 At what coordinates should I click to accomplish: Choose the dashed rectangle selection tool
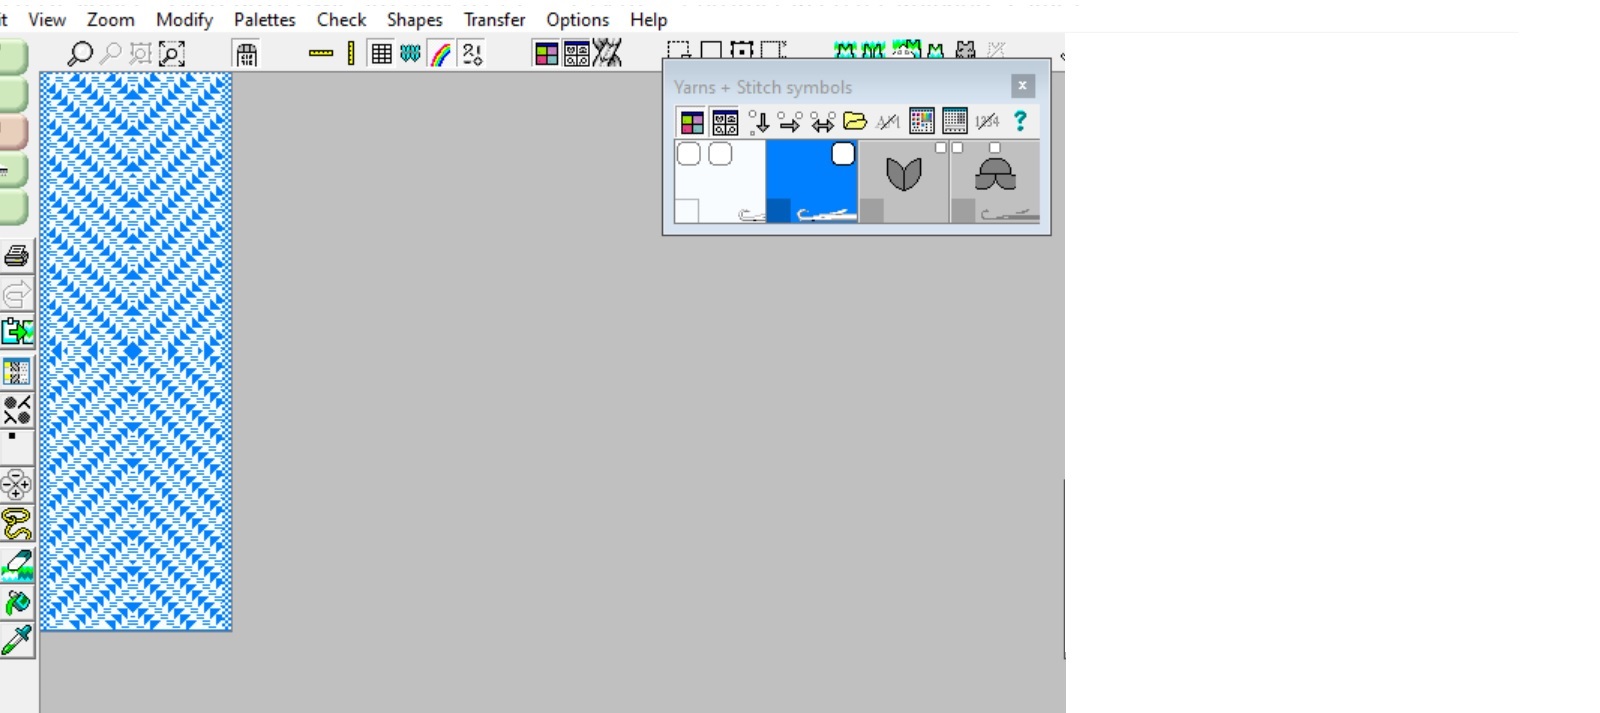(x=679, y=51)
